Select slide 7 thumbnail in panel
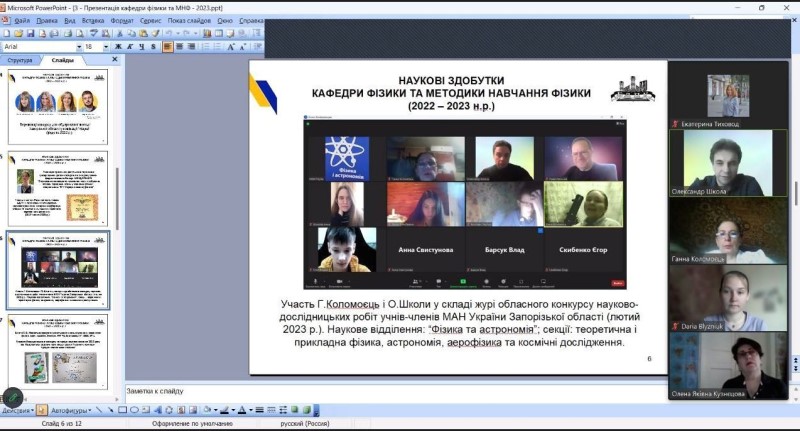The height and width of the screenshot is (431, 800). [58, 351]
